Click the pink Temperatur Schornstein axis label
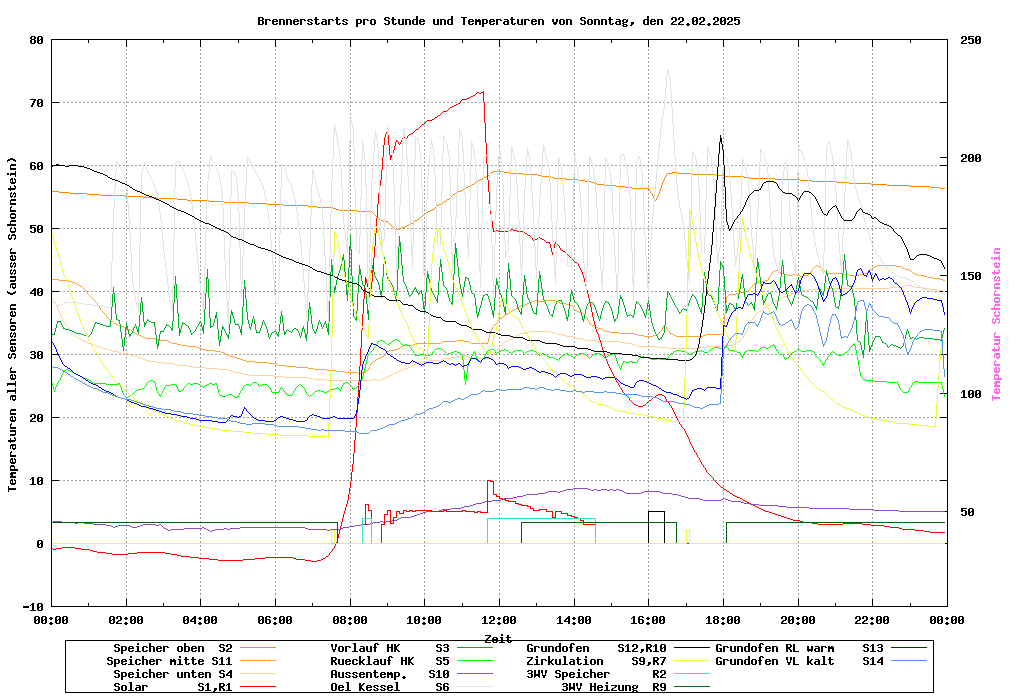 click(x=996, y=324)
